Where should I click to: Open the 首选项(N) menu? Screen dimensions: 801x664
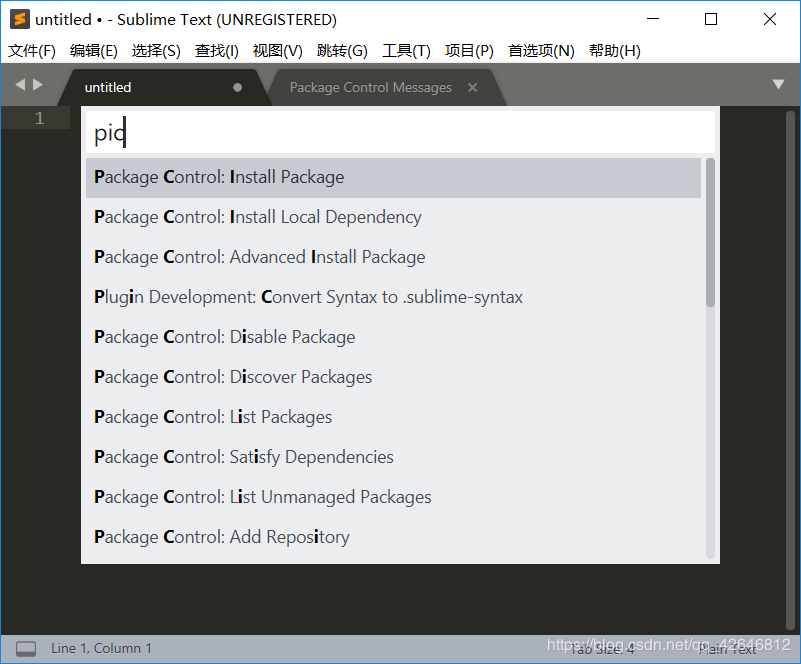[x=541, y=51]
